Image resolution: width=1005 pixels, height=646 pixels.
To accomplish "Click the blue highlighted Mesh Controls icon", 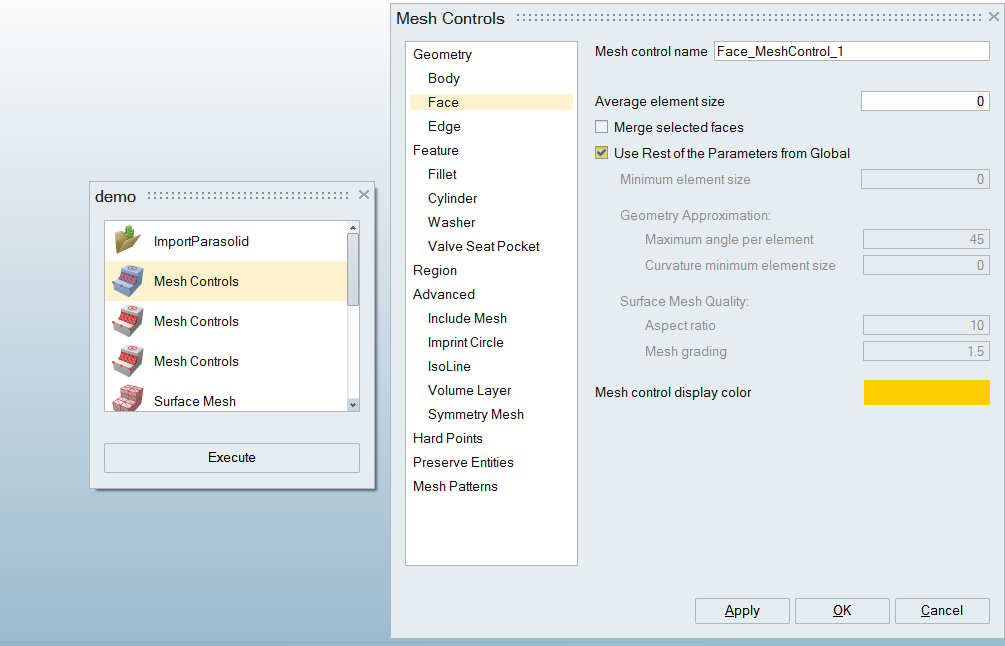I will point(127,281).
